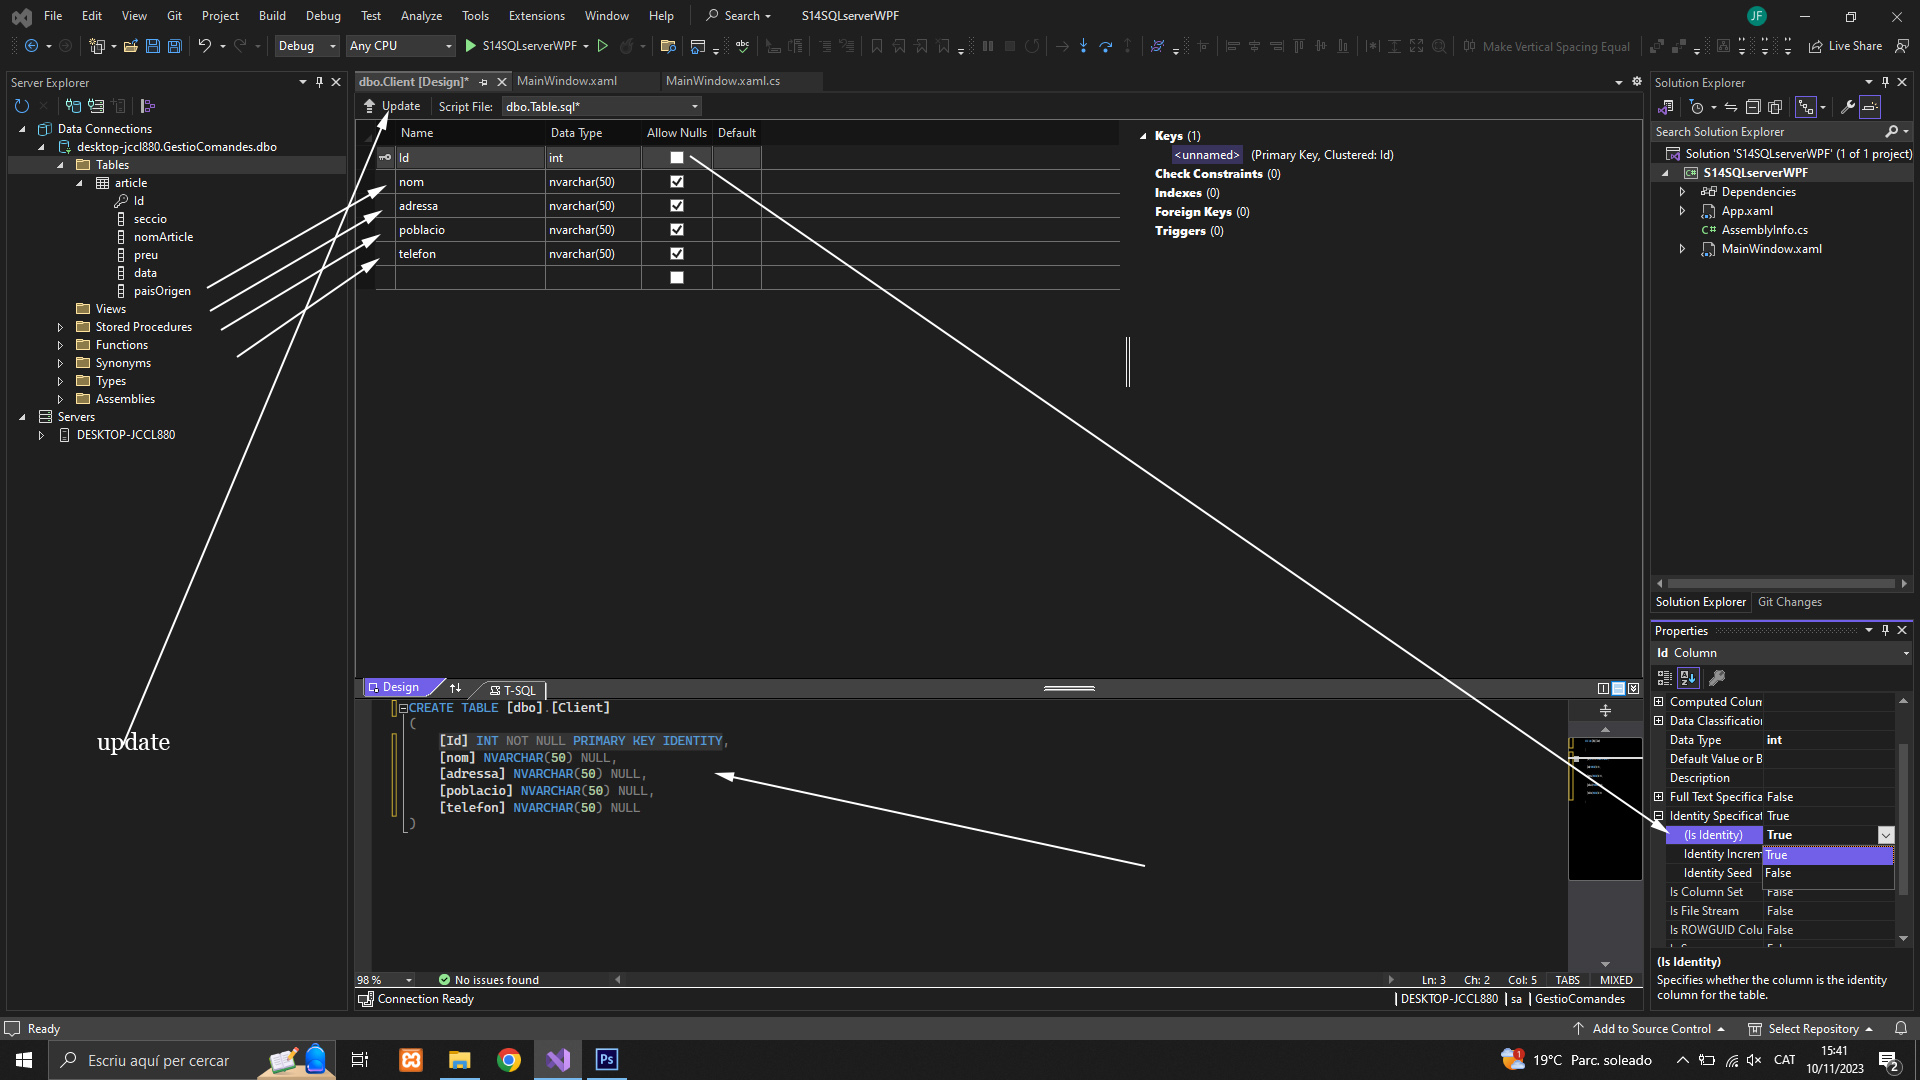Open the Script File dbo.Table.sql dropdown
This screenshot has width=1920, height=1080.
coord(694,107)
